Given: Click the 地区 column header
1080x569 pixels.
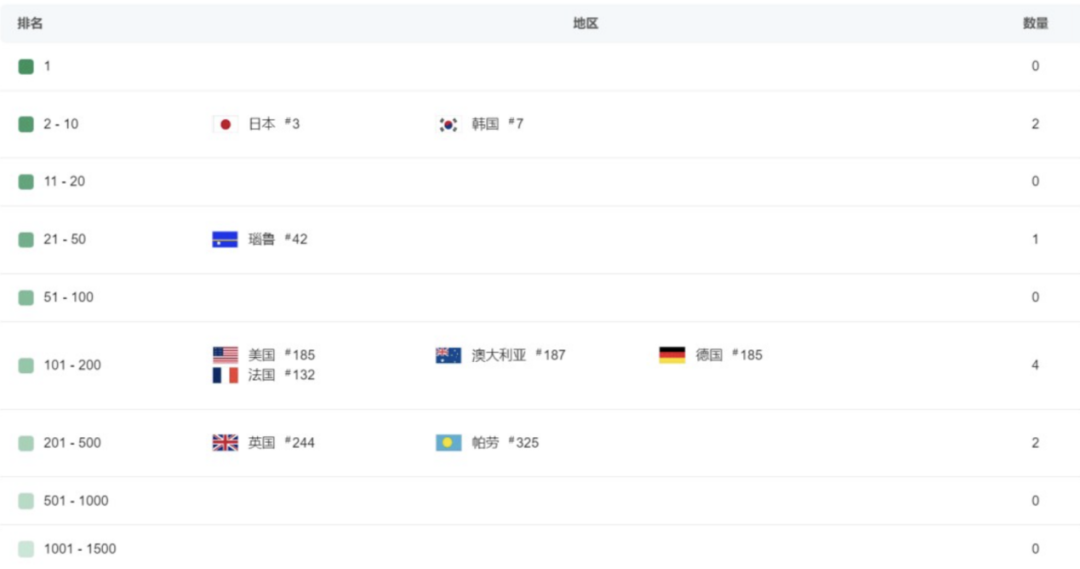Looking at the screenshot, I should pyautogui.click(x=585, y=23).
